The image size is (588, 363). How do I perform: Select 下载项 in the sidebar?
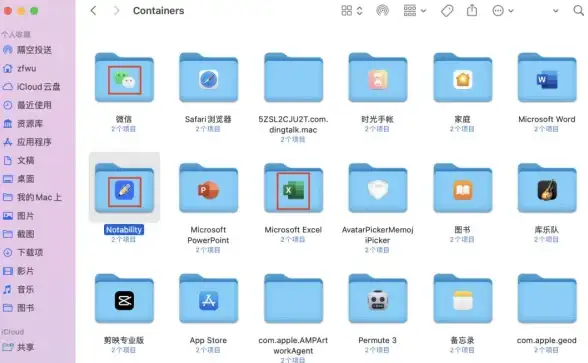click(x=23, y=252)
